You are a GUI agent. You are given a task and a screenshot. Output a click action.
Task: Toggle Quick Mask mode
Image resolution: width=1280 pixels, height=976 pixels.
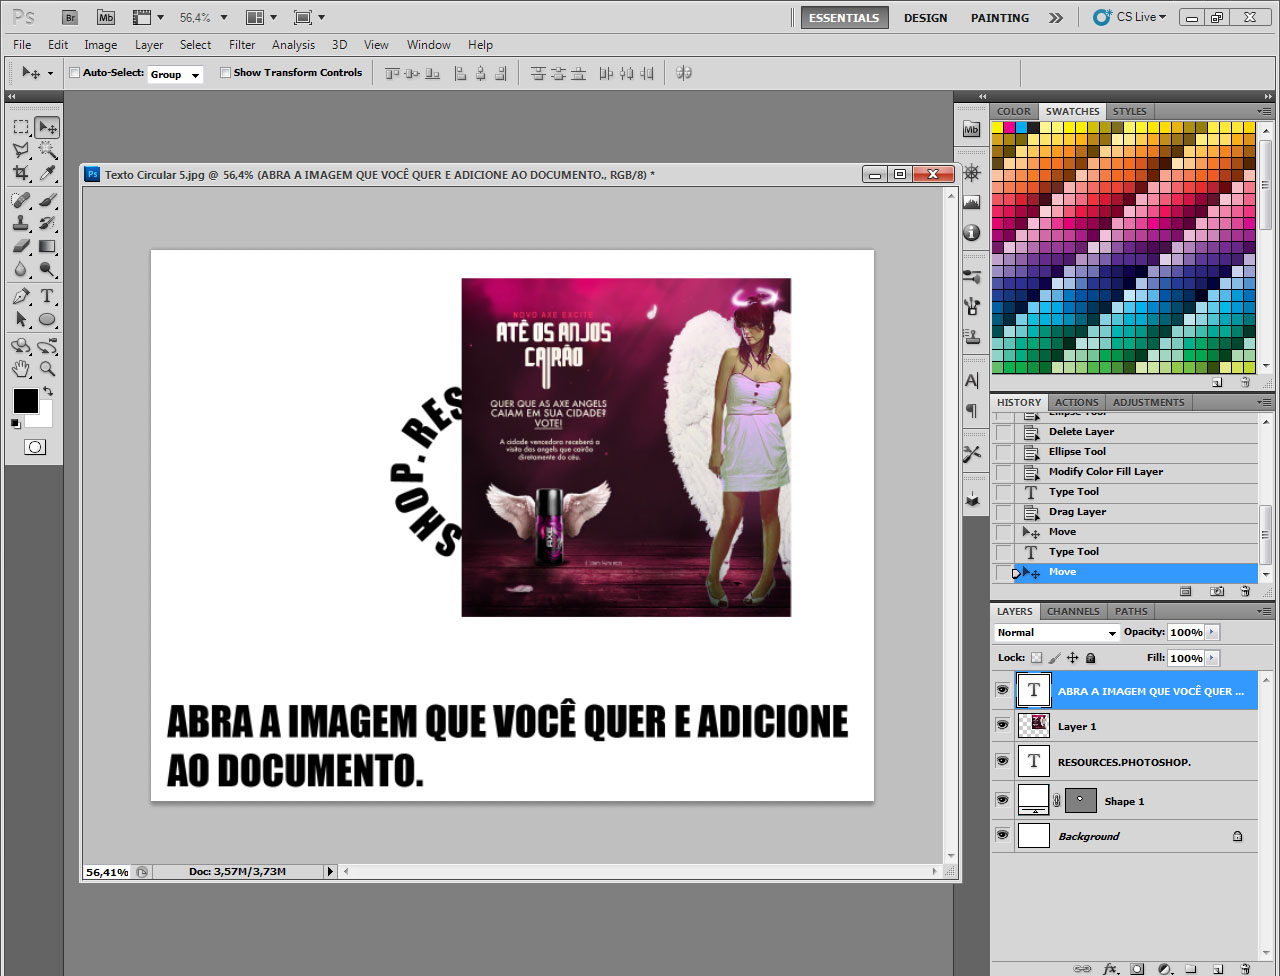[x=35, y=447]
